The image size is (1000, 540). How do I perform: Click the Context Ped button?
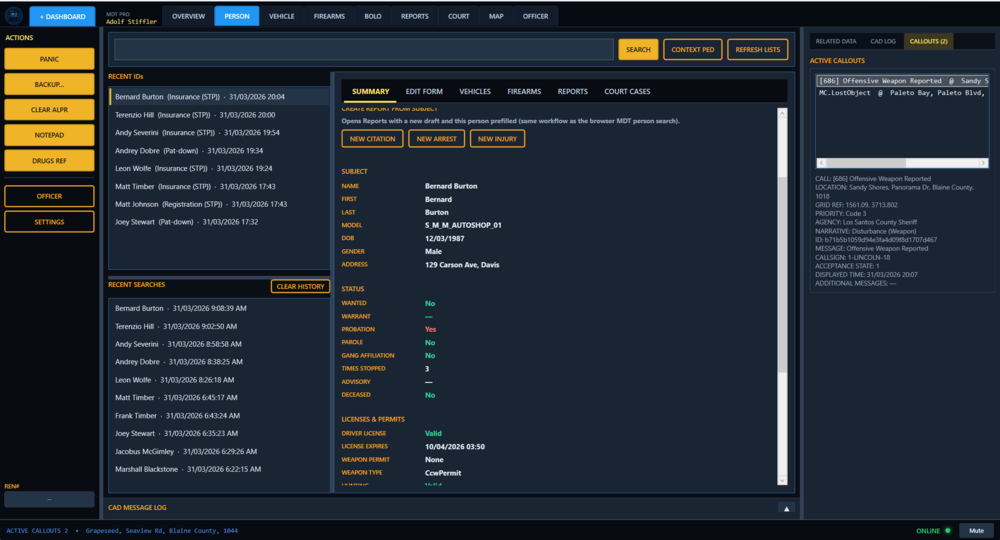coord(693,50)
